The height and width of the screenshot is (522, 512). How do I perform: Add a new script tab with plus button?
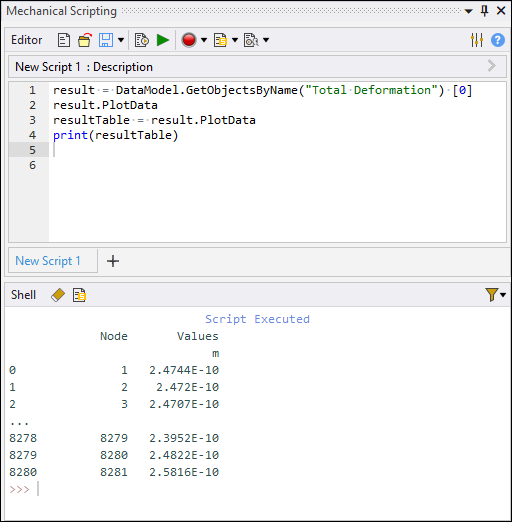pos(113,261)
